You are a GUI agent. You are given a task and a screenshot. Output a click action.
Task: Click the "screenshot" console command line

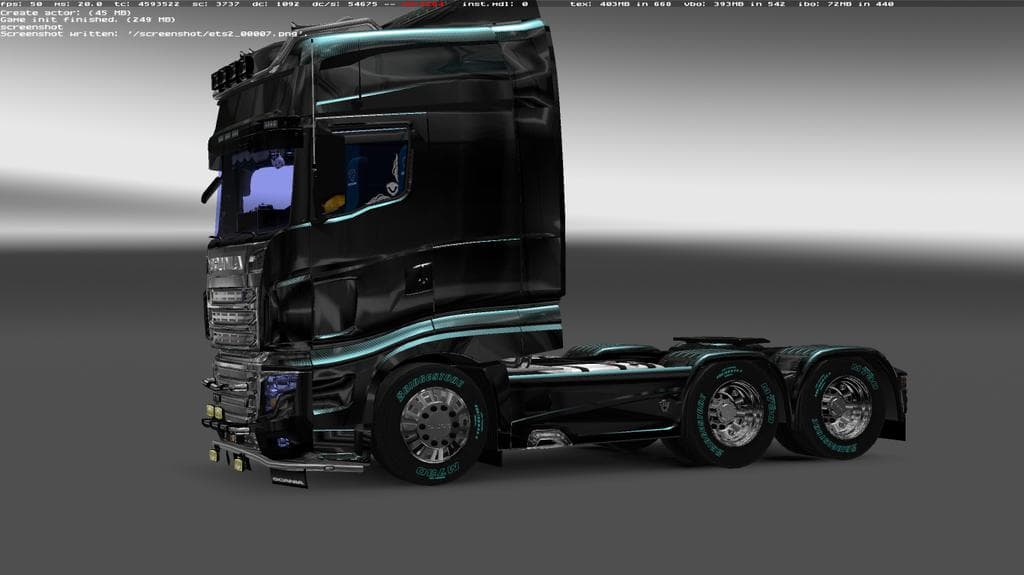pos(31,27)
